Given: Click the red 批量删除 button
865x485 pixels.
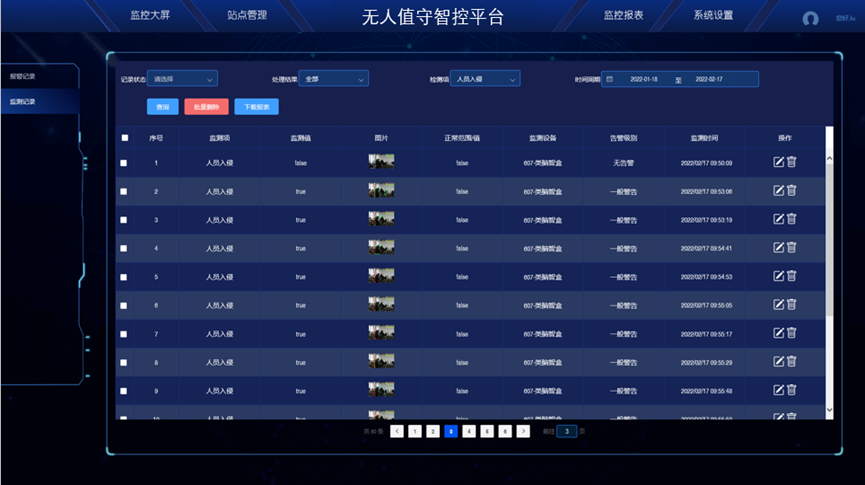Looking at the screenshot, I should (206, 106).
